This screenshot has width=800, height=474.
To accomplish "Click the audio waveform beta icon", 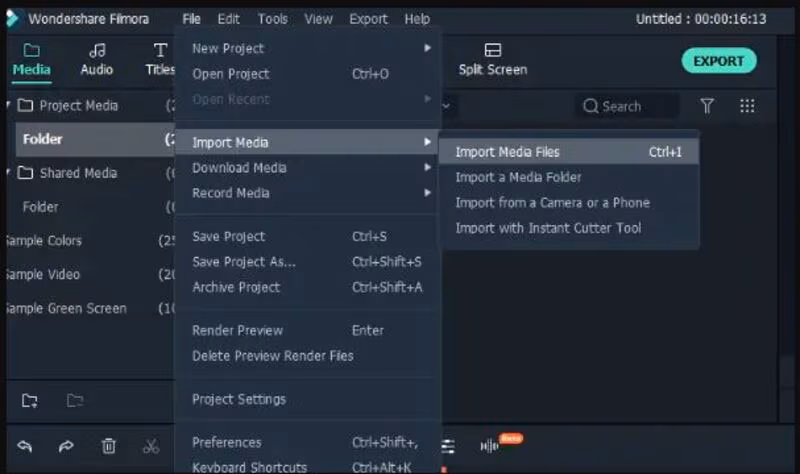I will tap(490, 446).
